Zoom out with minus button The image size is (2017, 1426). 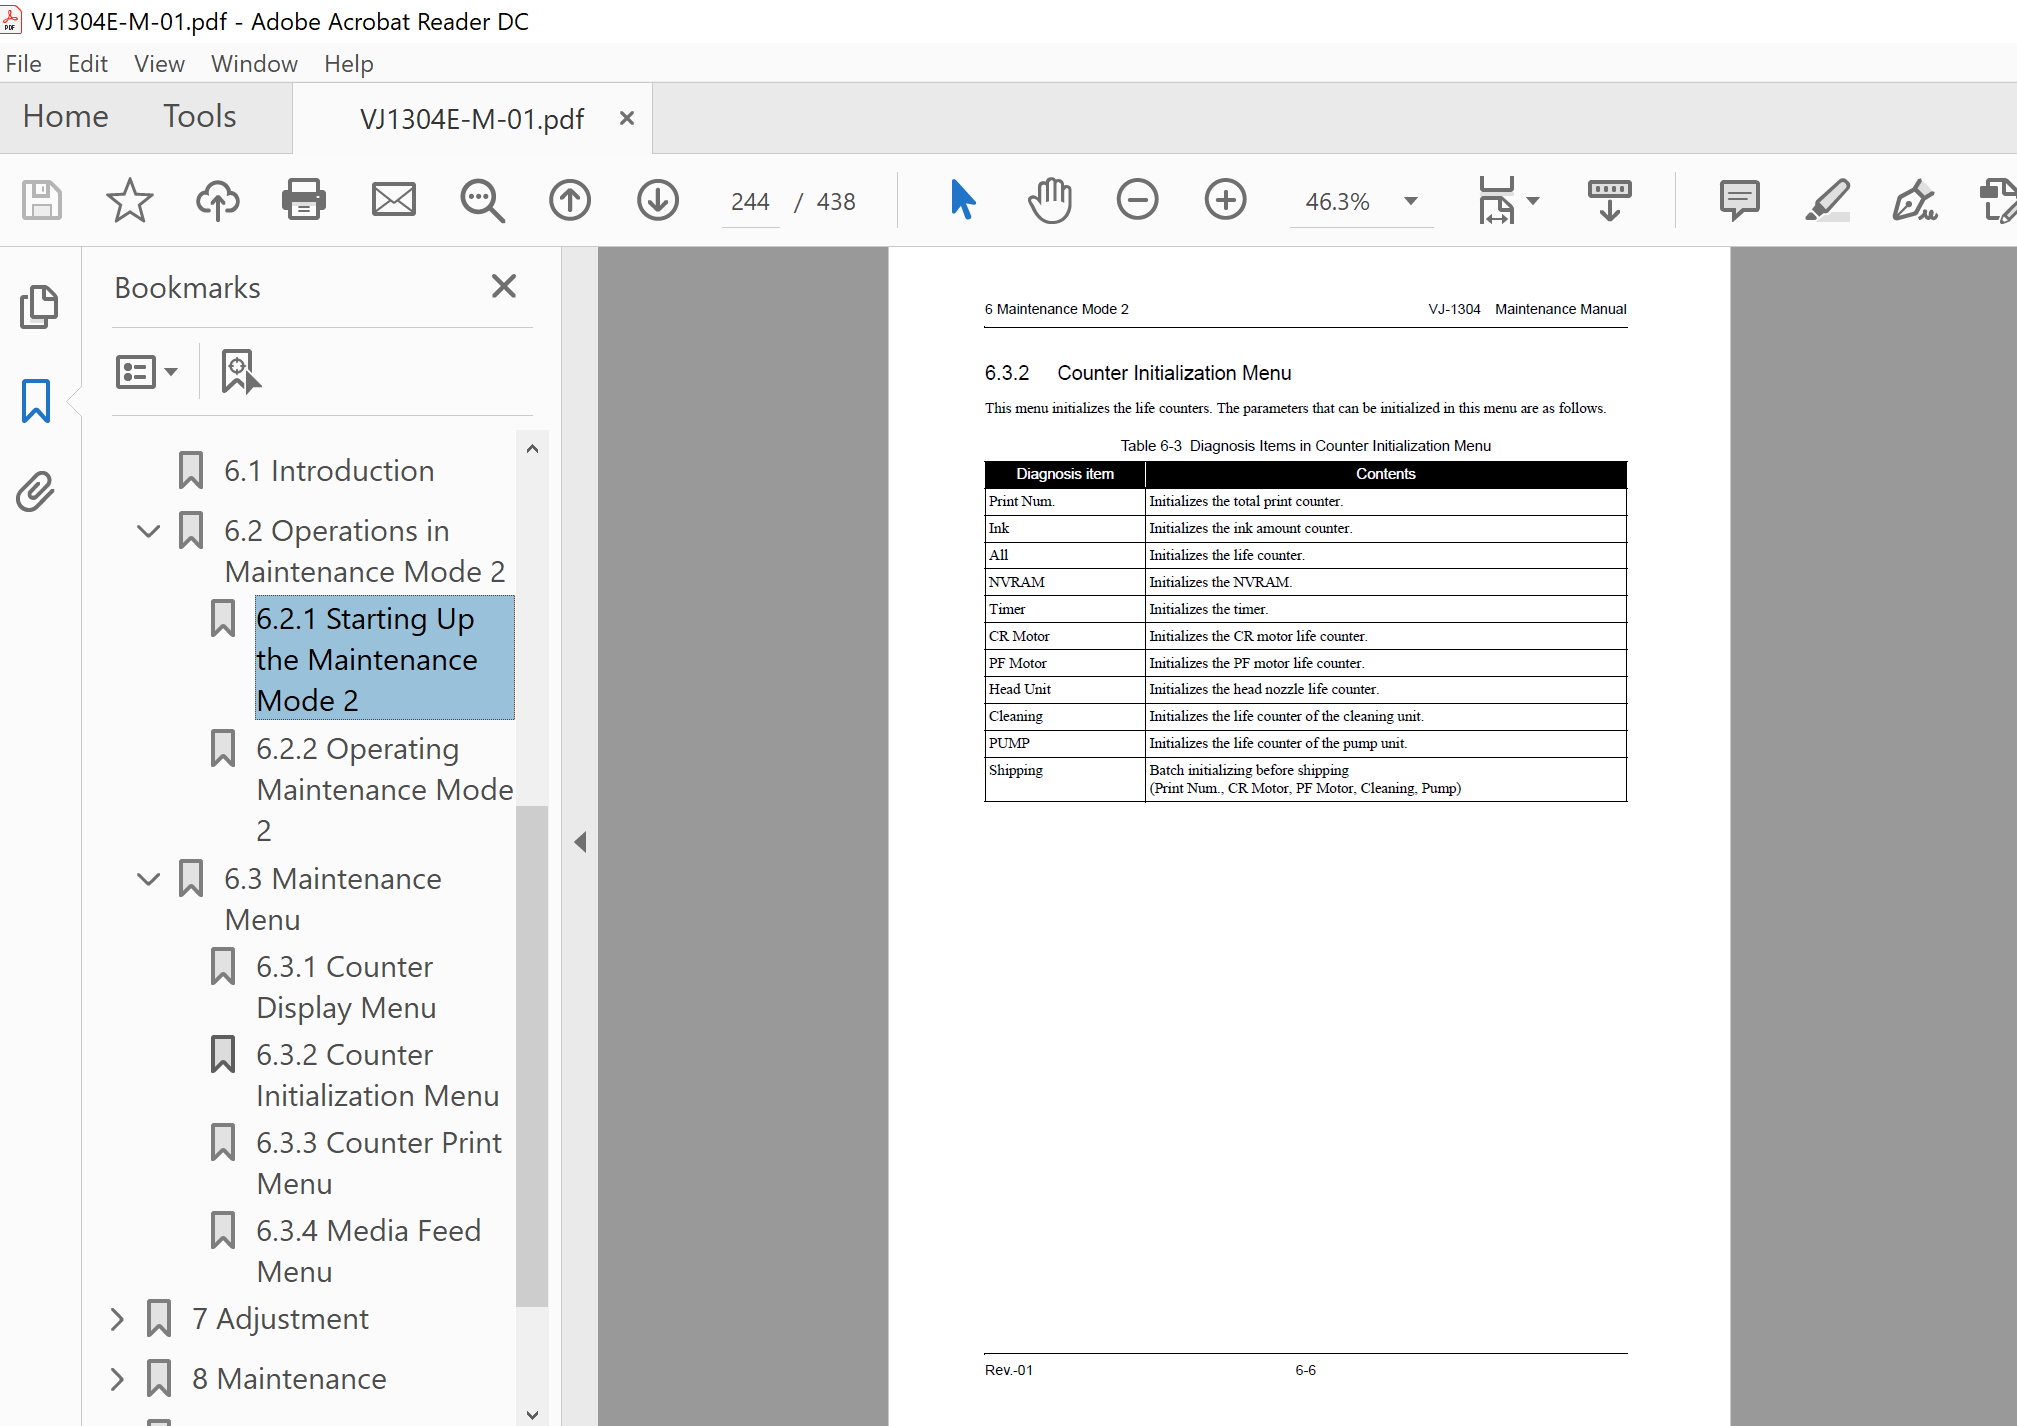click(1137, 200)
